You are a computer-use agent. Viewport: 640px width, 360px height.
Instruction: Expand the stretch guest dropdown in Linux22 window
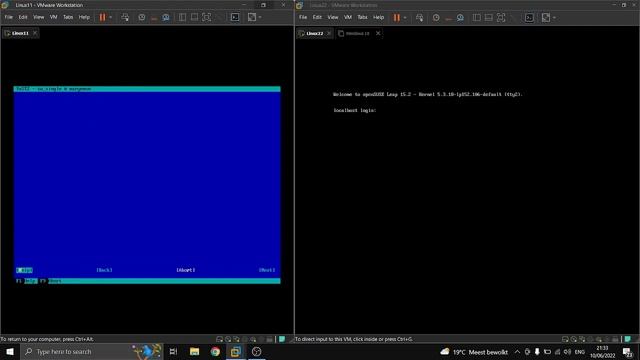click(x=554, y=18)
